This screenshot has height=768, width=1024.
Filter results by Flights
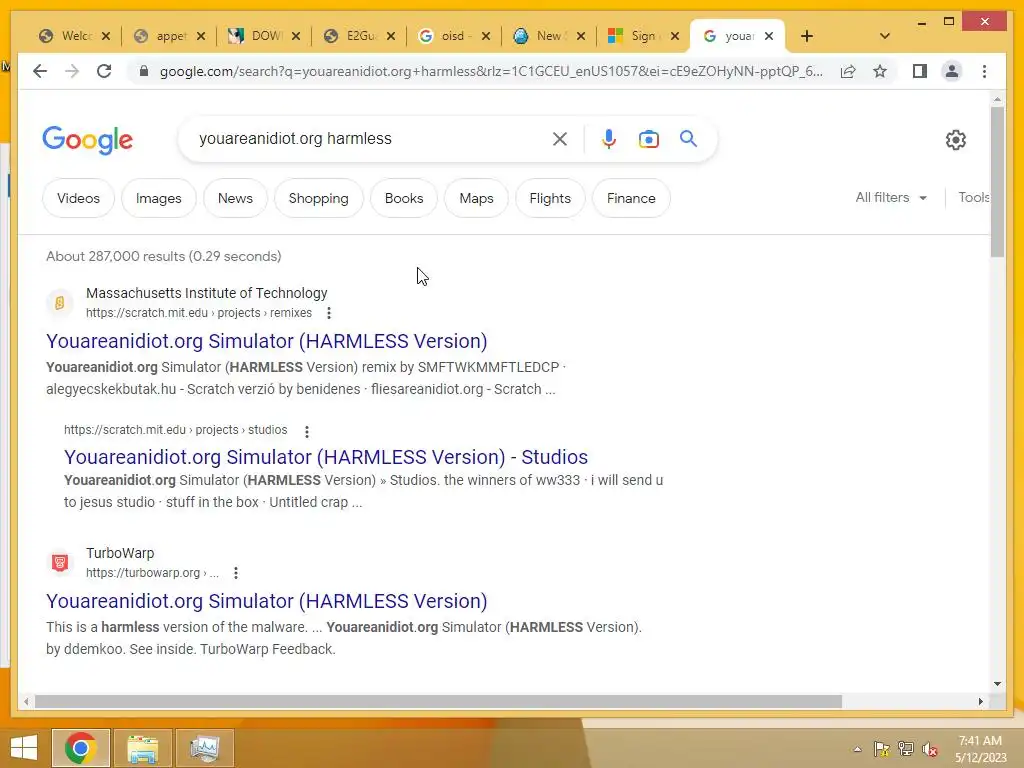(550, 198)
